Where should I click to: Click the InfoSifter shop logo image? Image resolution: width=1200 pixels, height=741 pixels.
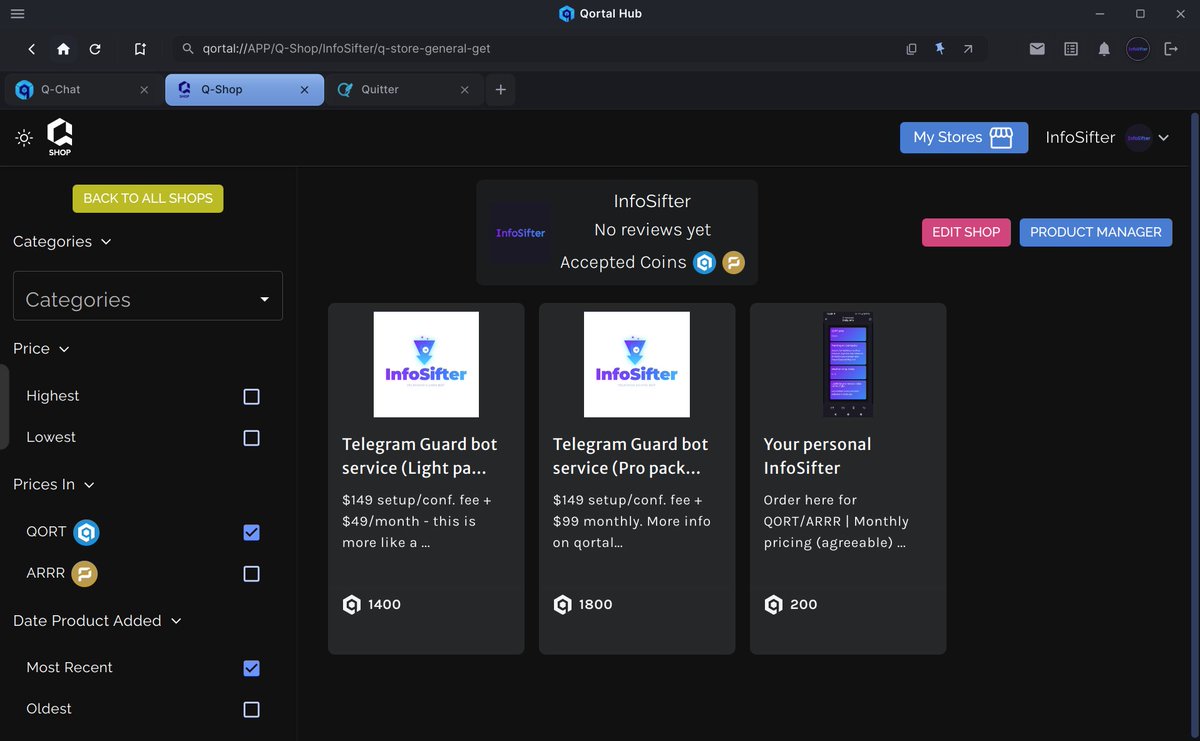521,233
